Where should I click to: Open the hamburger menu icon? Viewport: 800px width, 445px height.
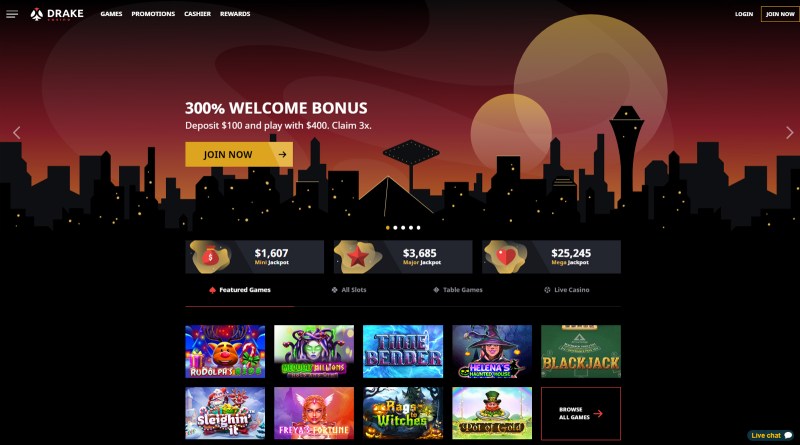(x=12, y=14)
